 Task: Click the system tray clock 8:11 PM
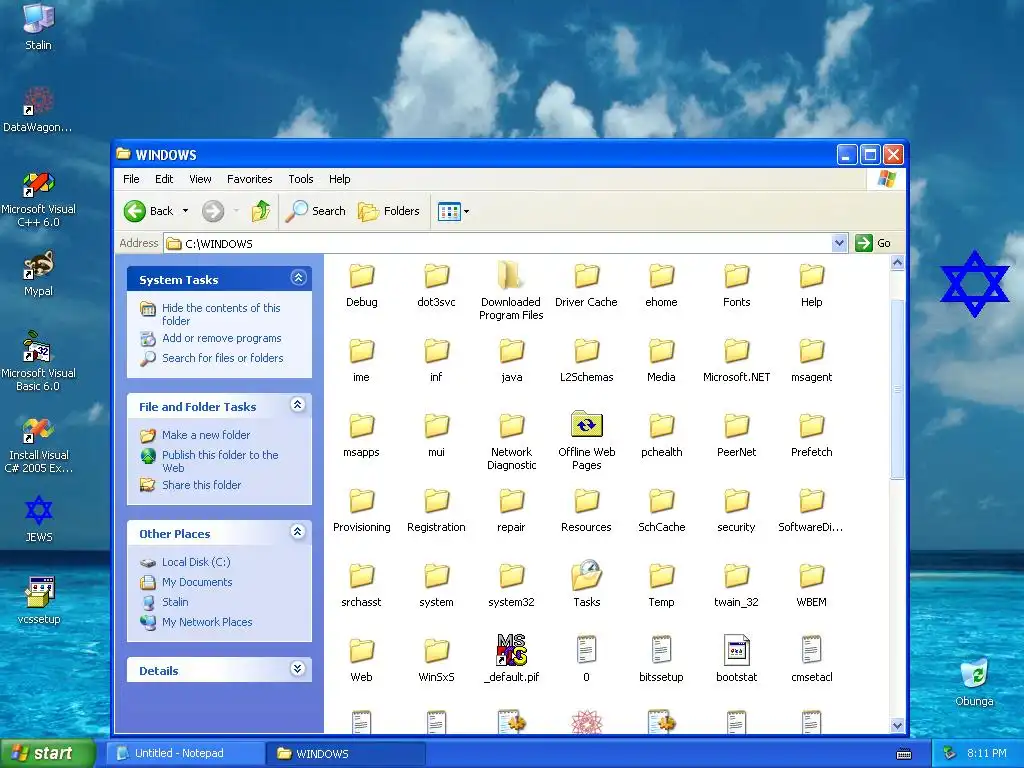tap(987, 754)
